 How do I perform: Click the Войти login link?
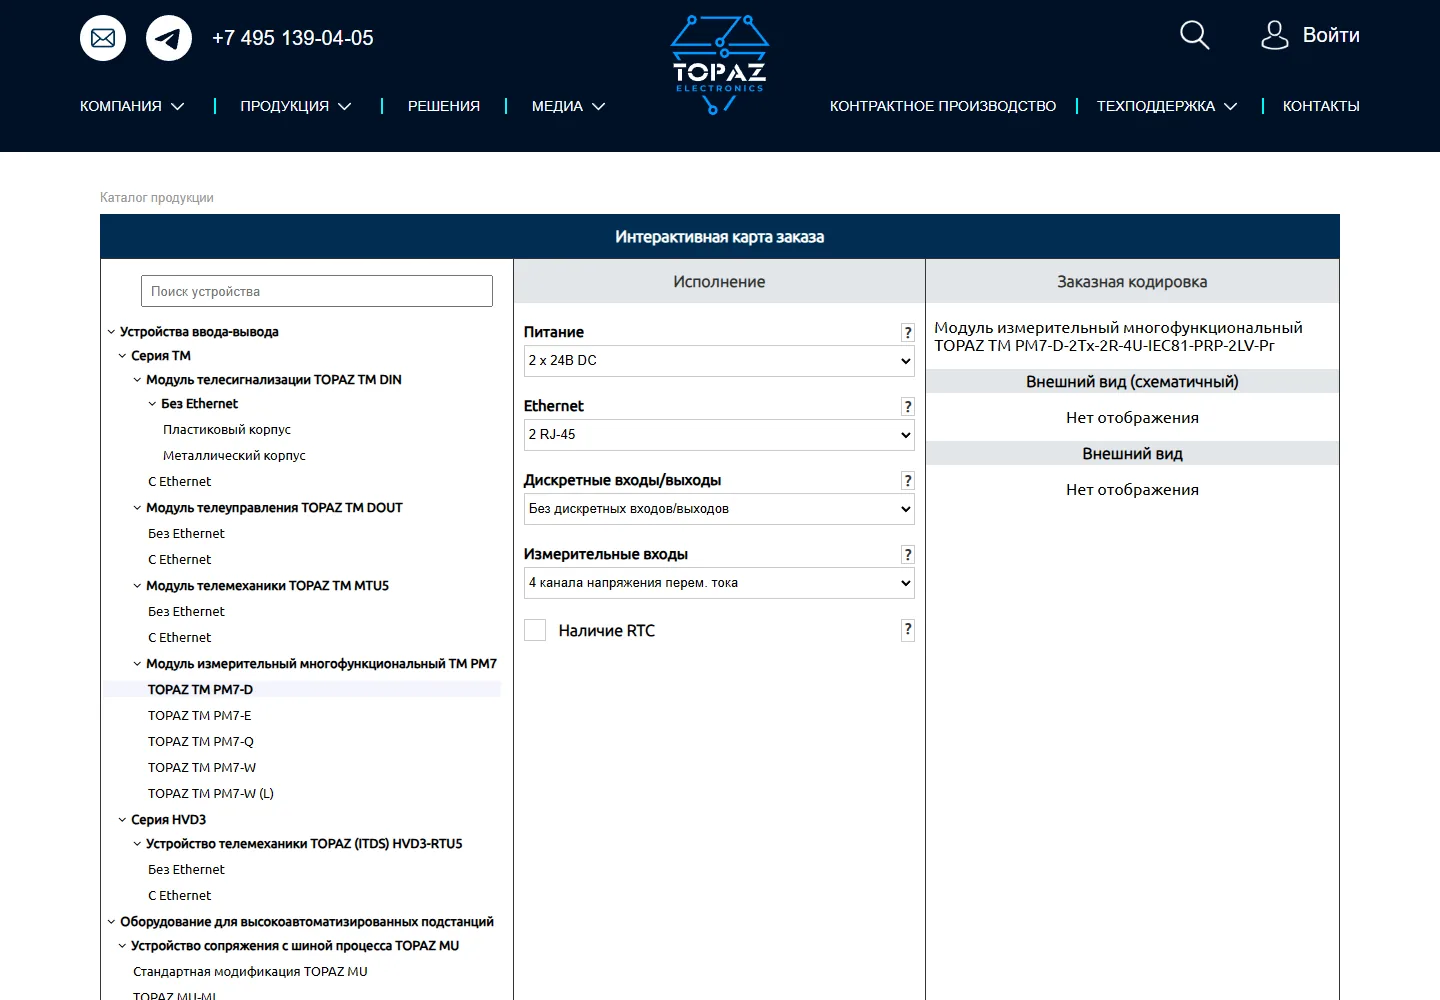[1331, 35]
